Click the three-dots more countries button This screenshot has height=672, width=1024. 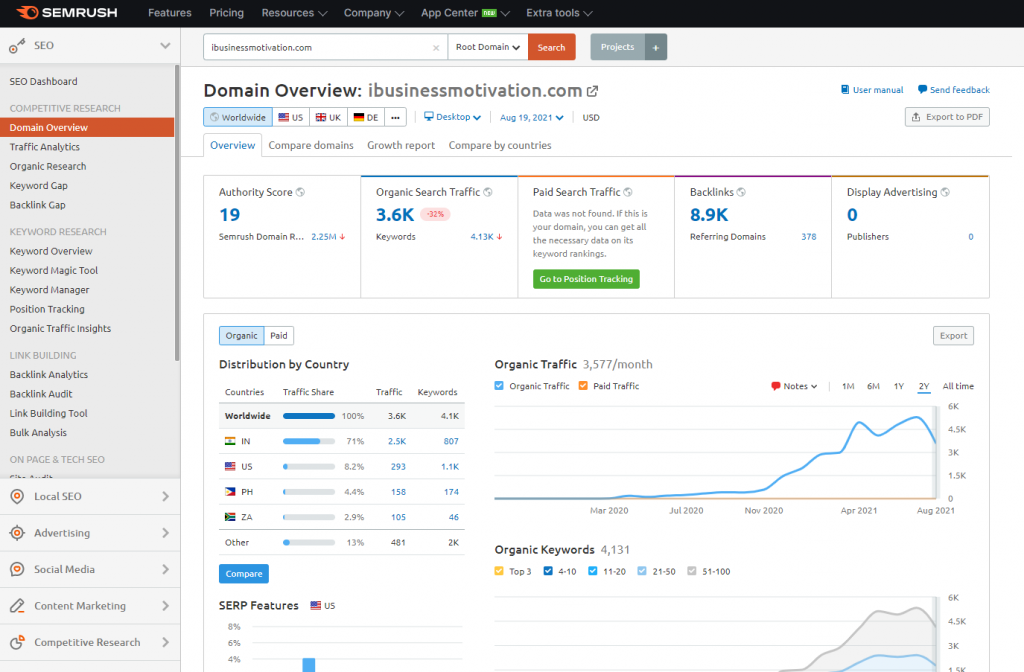[x=395, y=118]
